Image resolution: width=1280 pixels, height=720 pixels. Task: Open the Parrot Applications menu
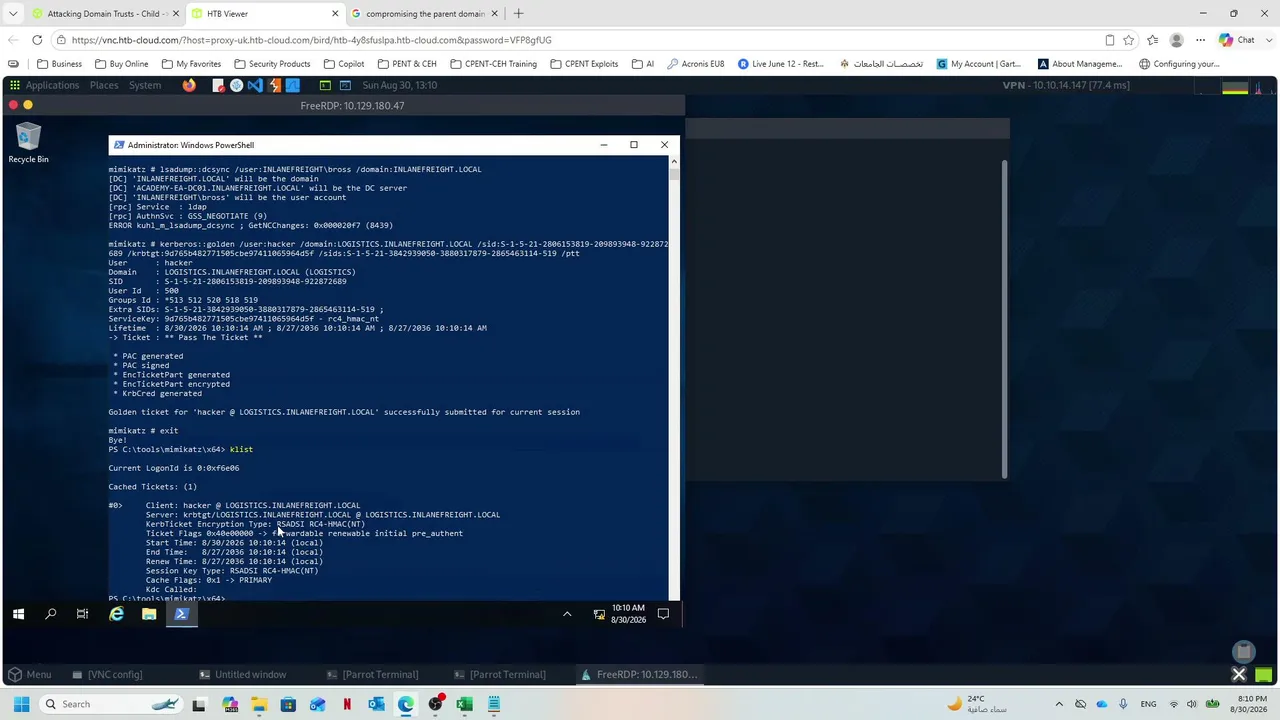tap(52, 85)
